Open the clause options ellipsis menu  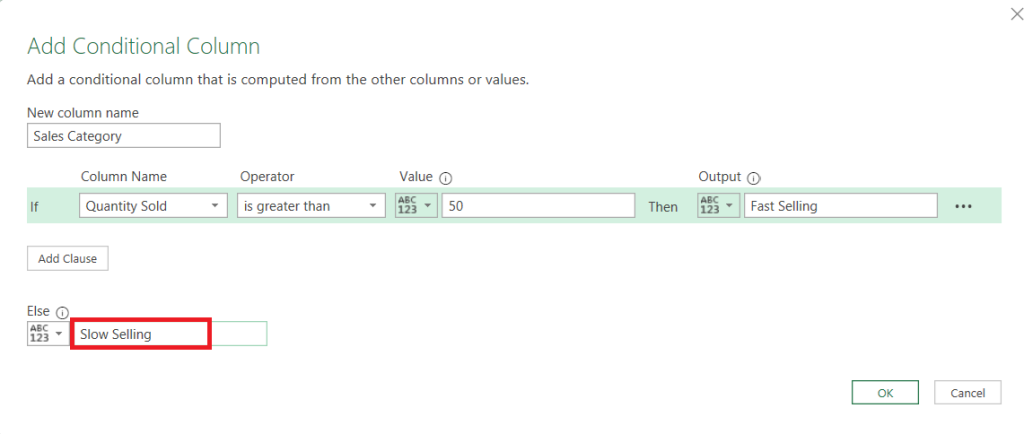click(x=963, y=206)
